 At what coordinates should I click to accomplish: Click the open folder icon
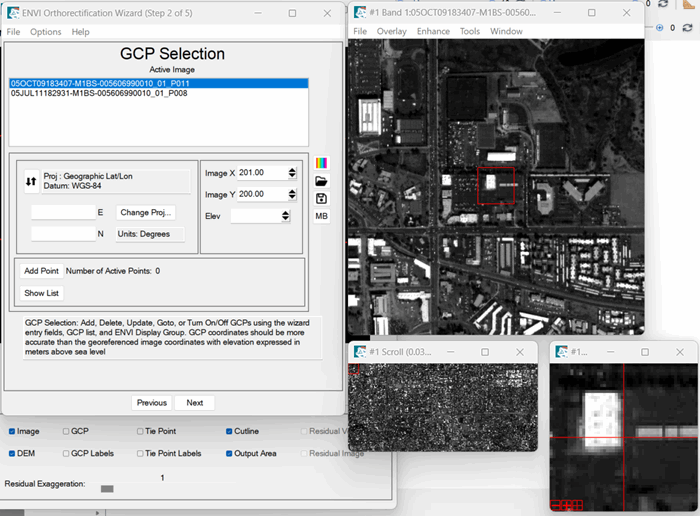pyautogui.click(x=321, y=181)
